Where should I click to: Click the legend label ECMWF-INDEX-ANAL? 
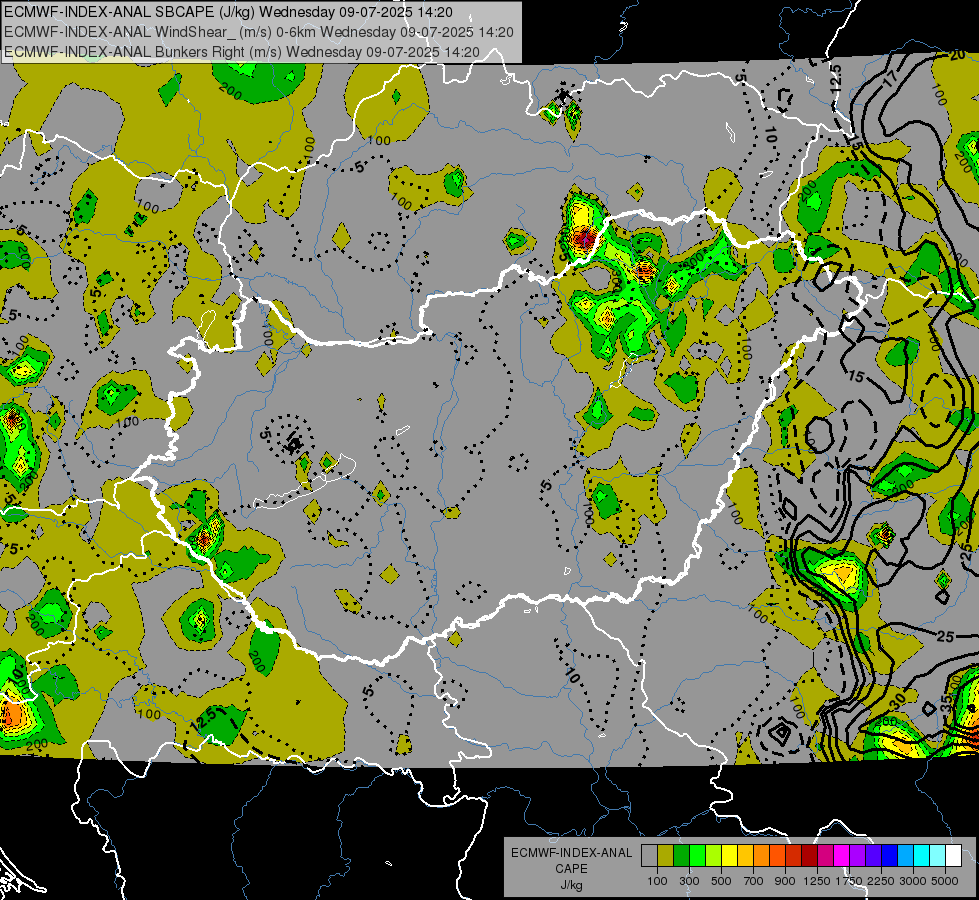pos(571,853)
